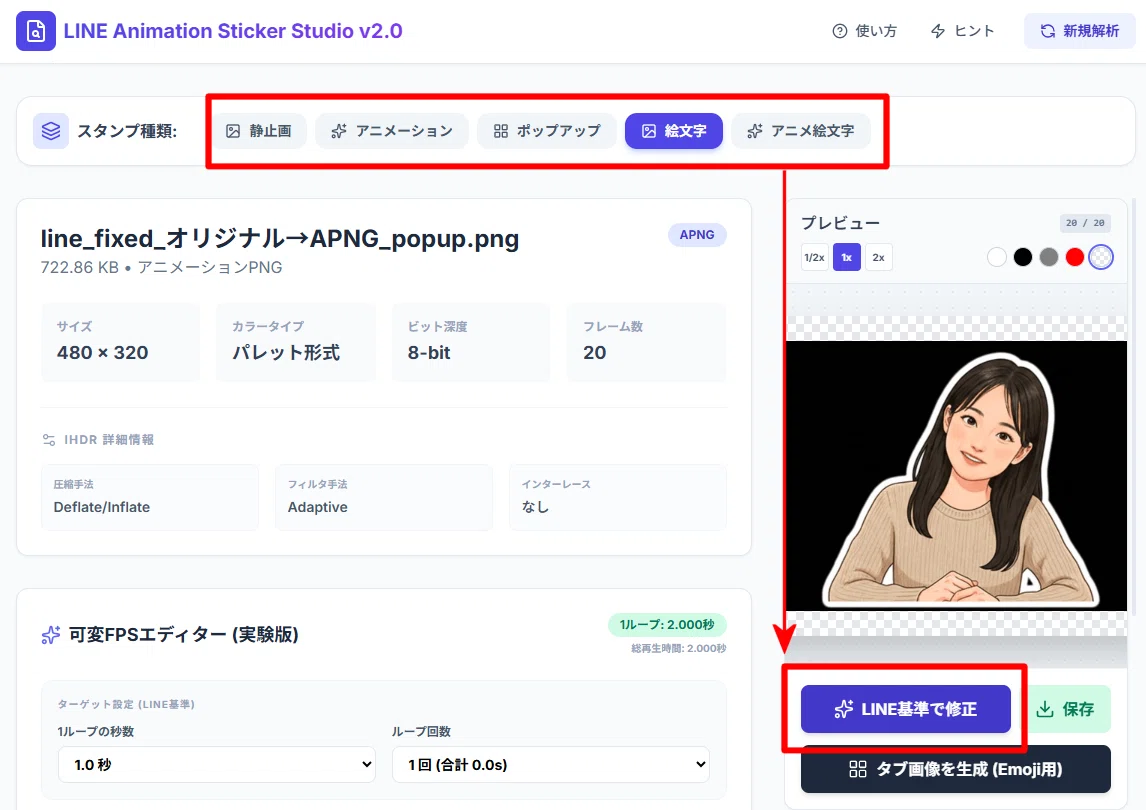The width and height of the screenshot is (1146, 810).
Task: Select the 絵文字 sticker type
Action: [x=674, y=131]
